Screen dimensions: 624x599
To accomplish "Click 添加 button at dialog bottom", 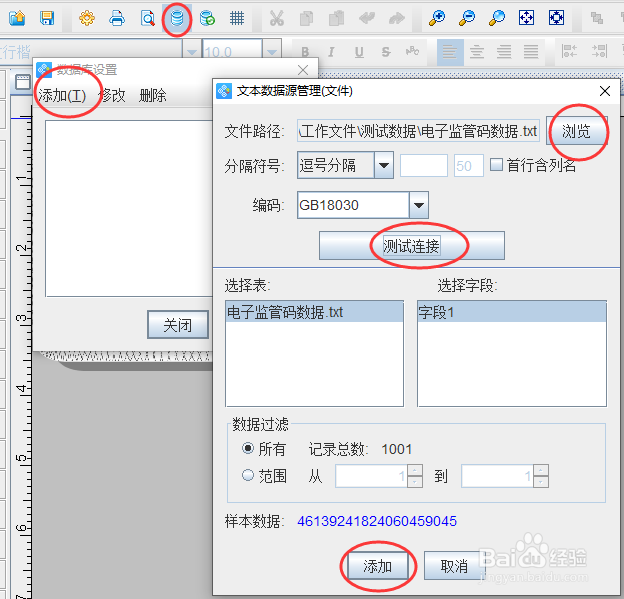I will 378,566.
